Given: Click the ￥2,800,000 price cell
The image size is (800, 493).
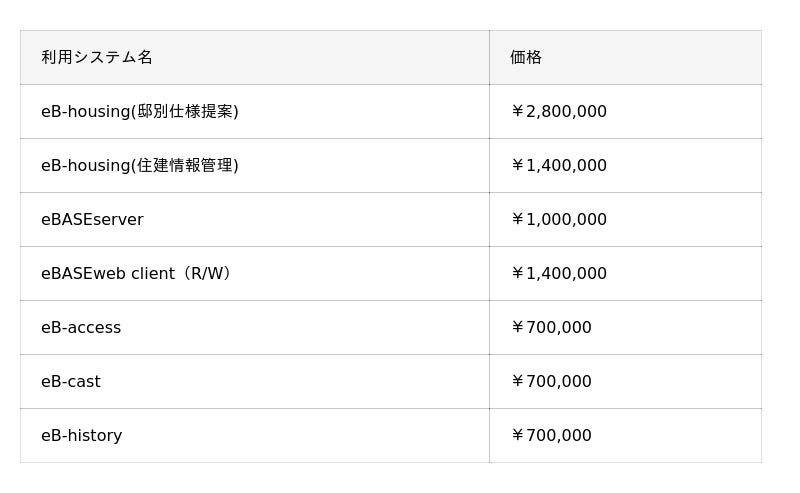Looking at the screenshot, I should click(x=559, y=112).
